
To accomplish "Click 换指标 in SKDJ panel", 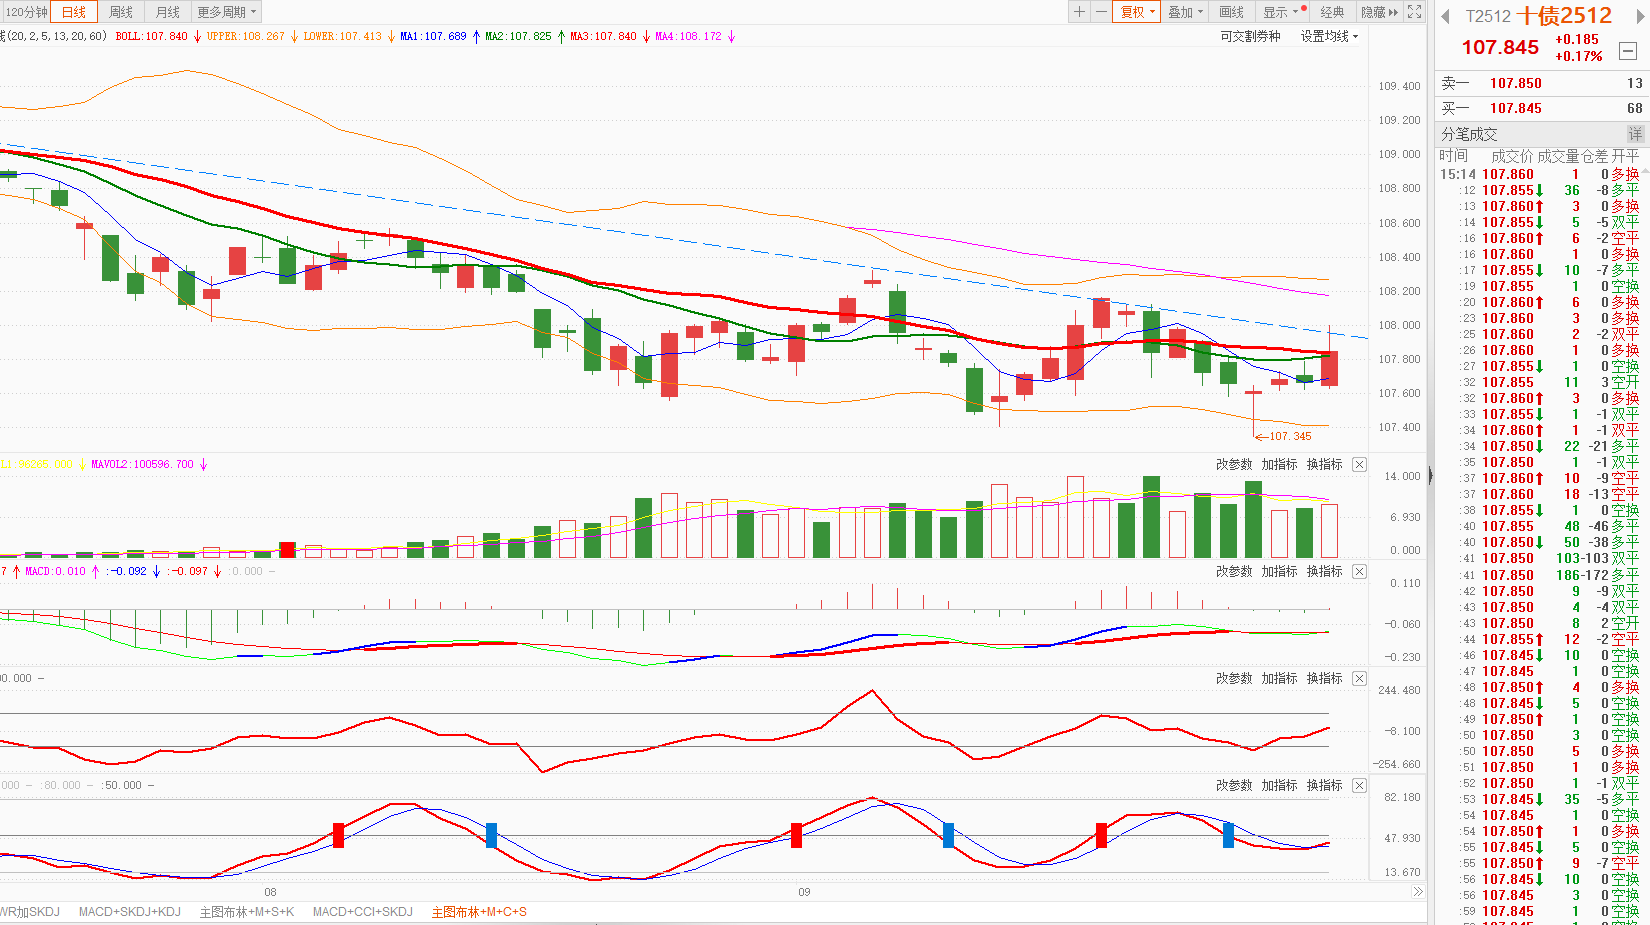I will pyautogui.click(x=1324, y=785).
